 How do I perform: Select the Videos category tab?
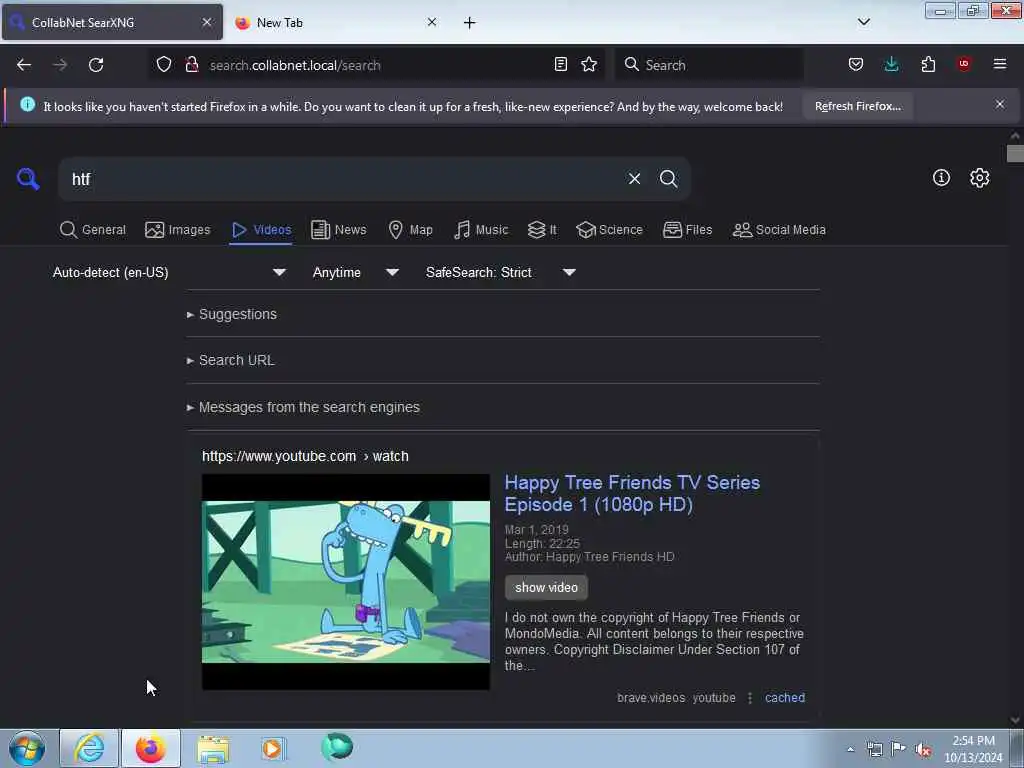pyautogui.click(x=261, y=230)
